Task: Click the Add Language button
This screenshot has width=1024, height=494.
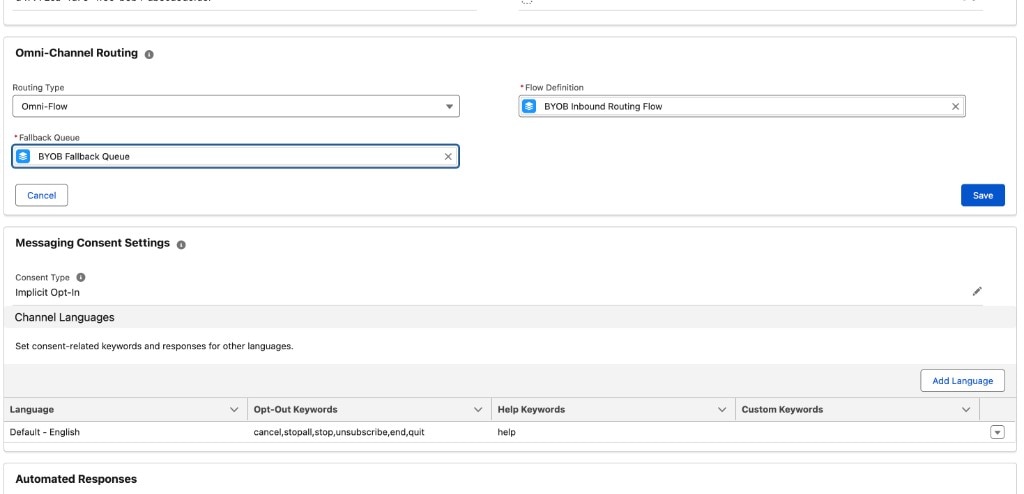Action: (963, 381)
